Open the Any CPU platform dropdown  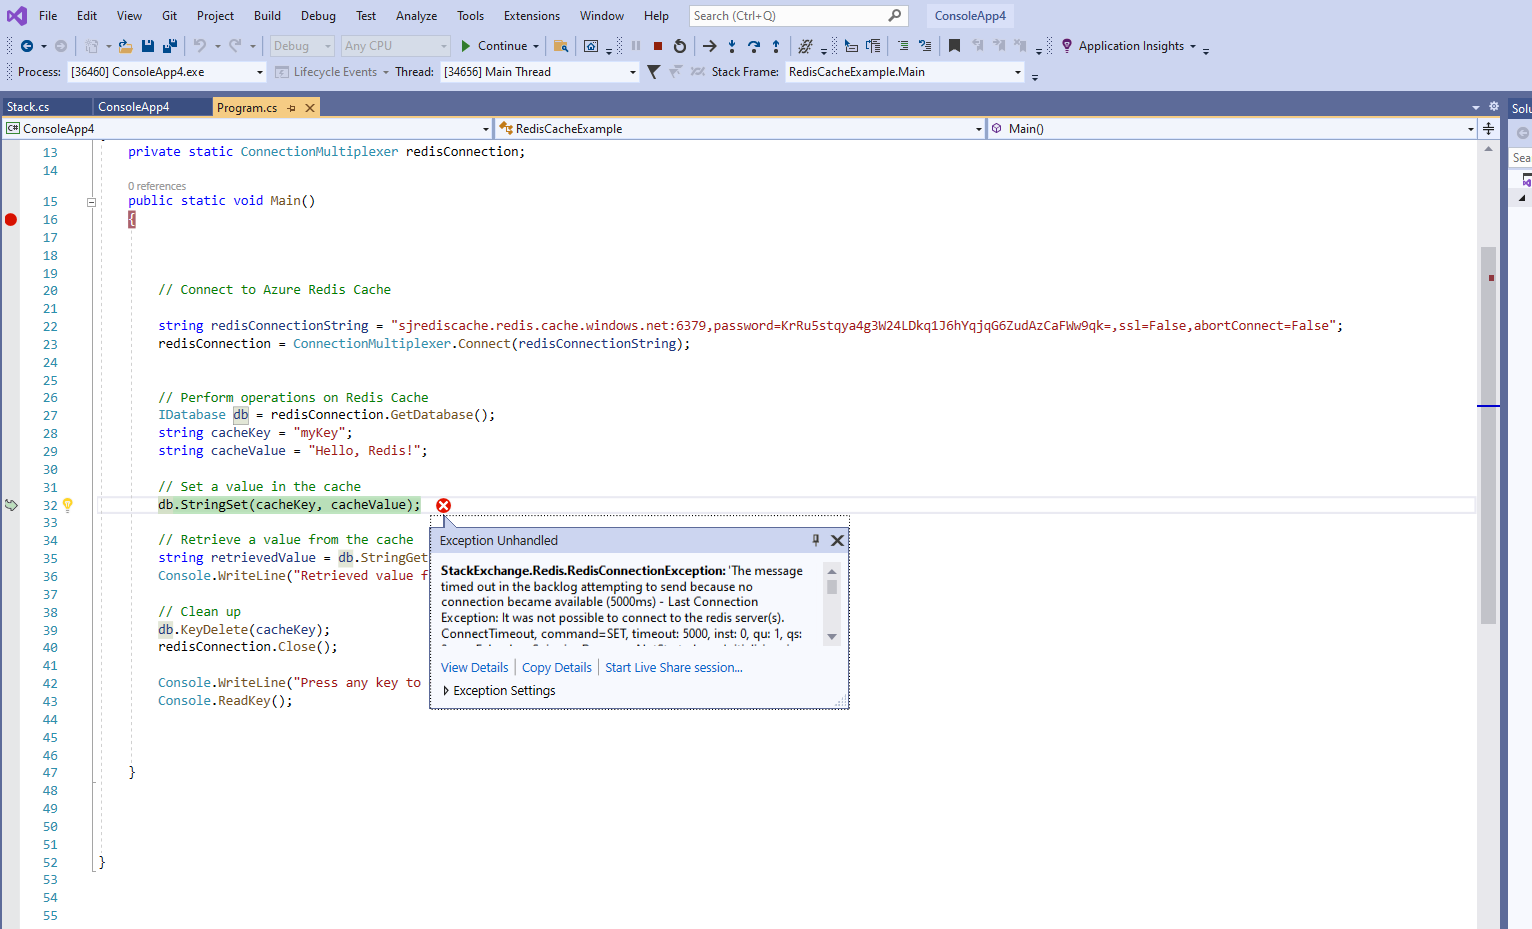point(396,46)
